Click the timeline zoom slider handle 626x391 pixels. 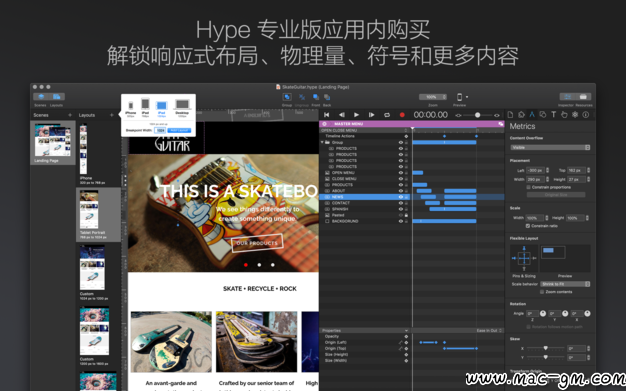477,115
